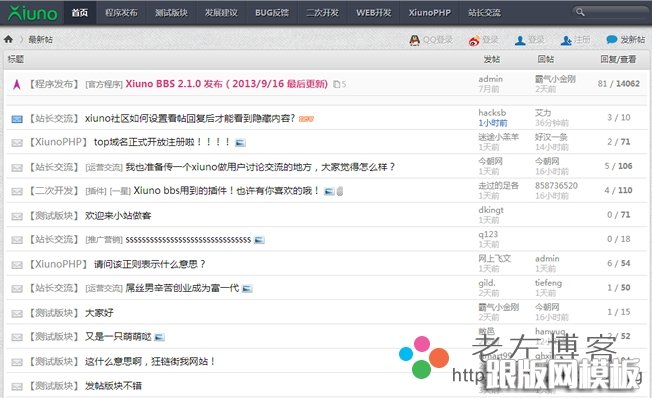Open the 发展建议 navigation tab
The height and width of the screenshot is (398, 652).
[x=221, y=13]
